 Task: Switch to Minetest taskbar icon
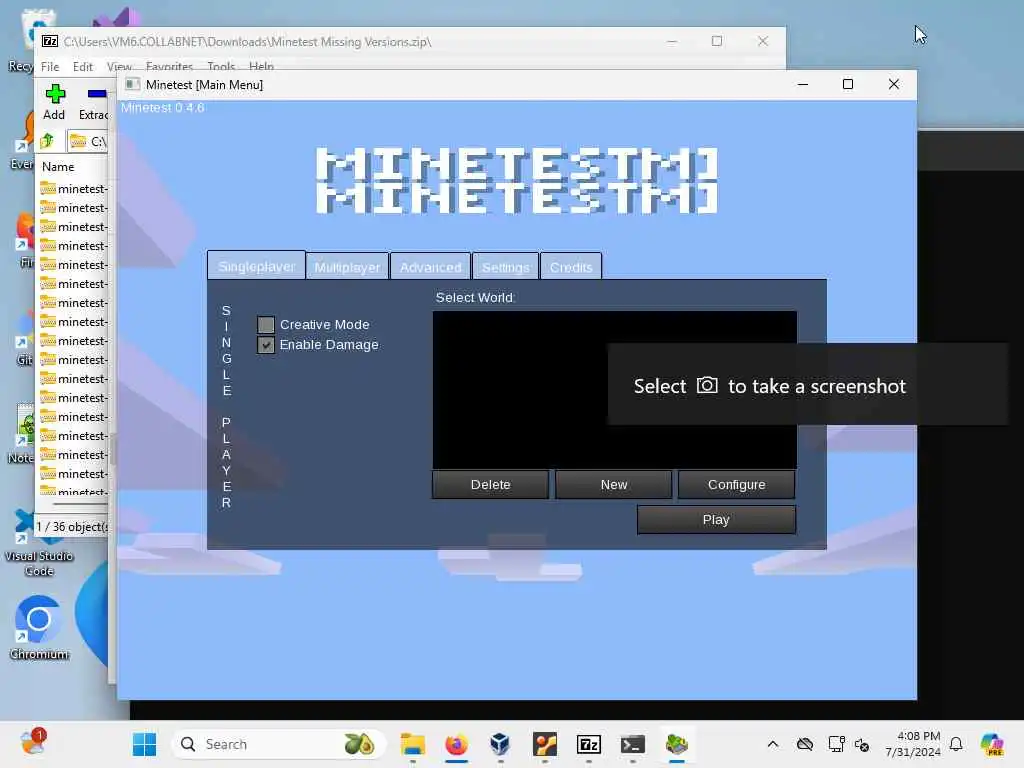[x=677, y=744]
